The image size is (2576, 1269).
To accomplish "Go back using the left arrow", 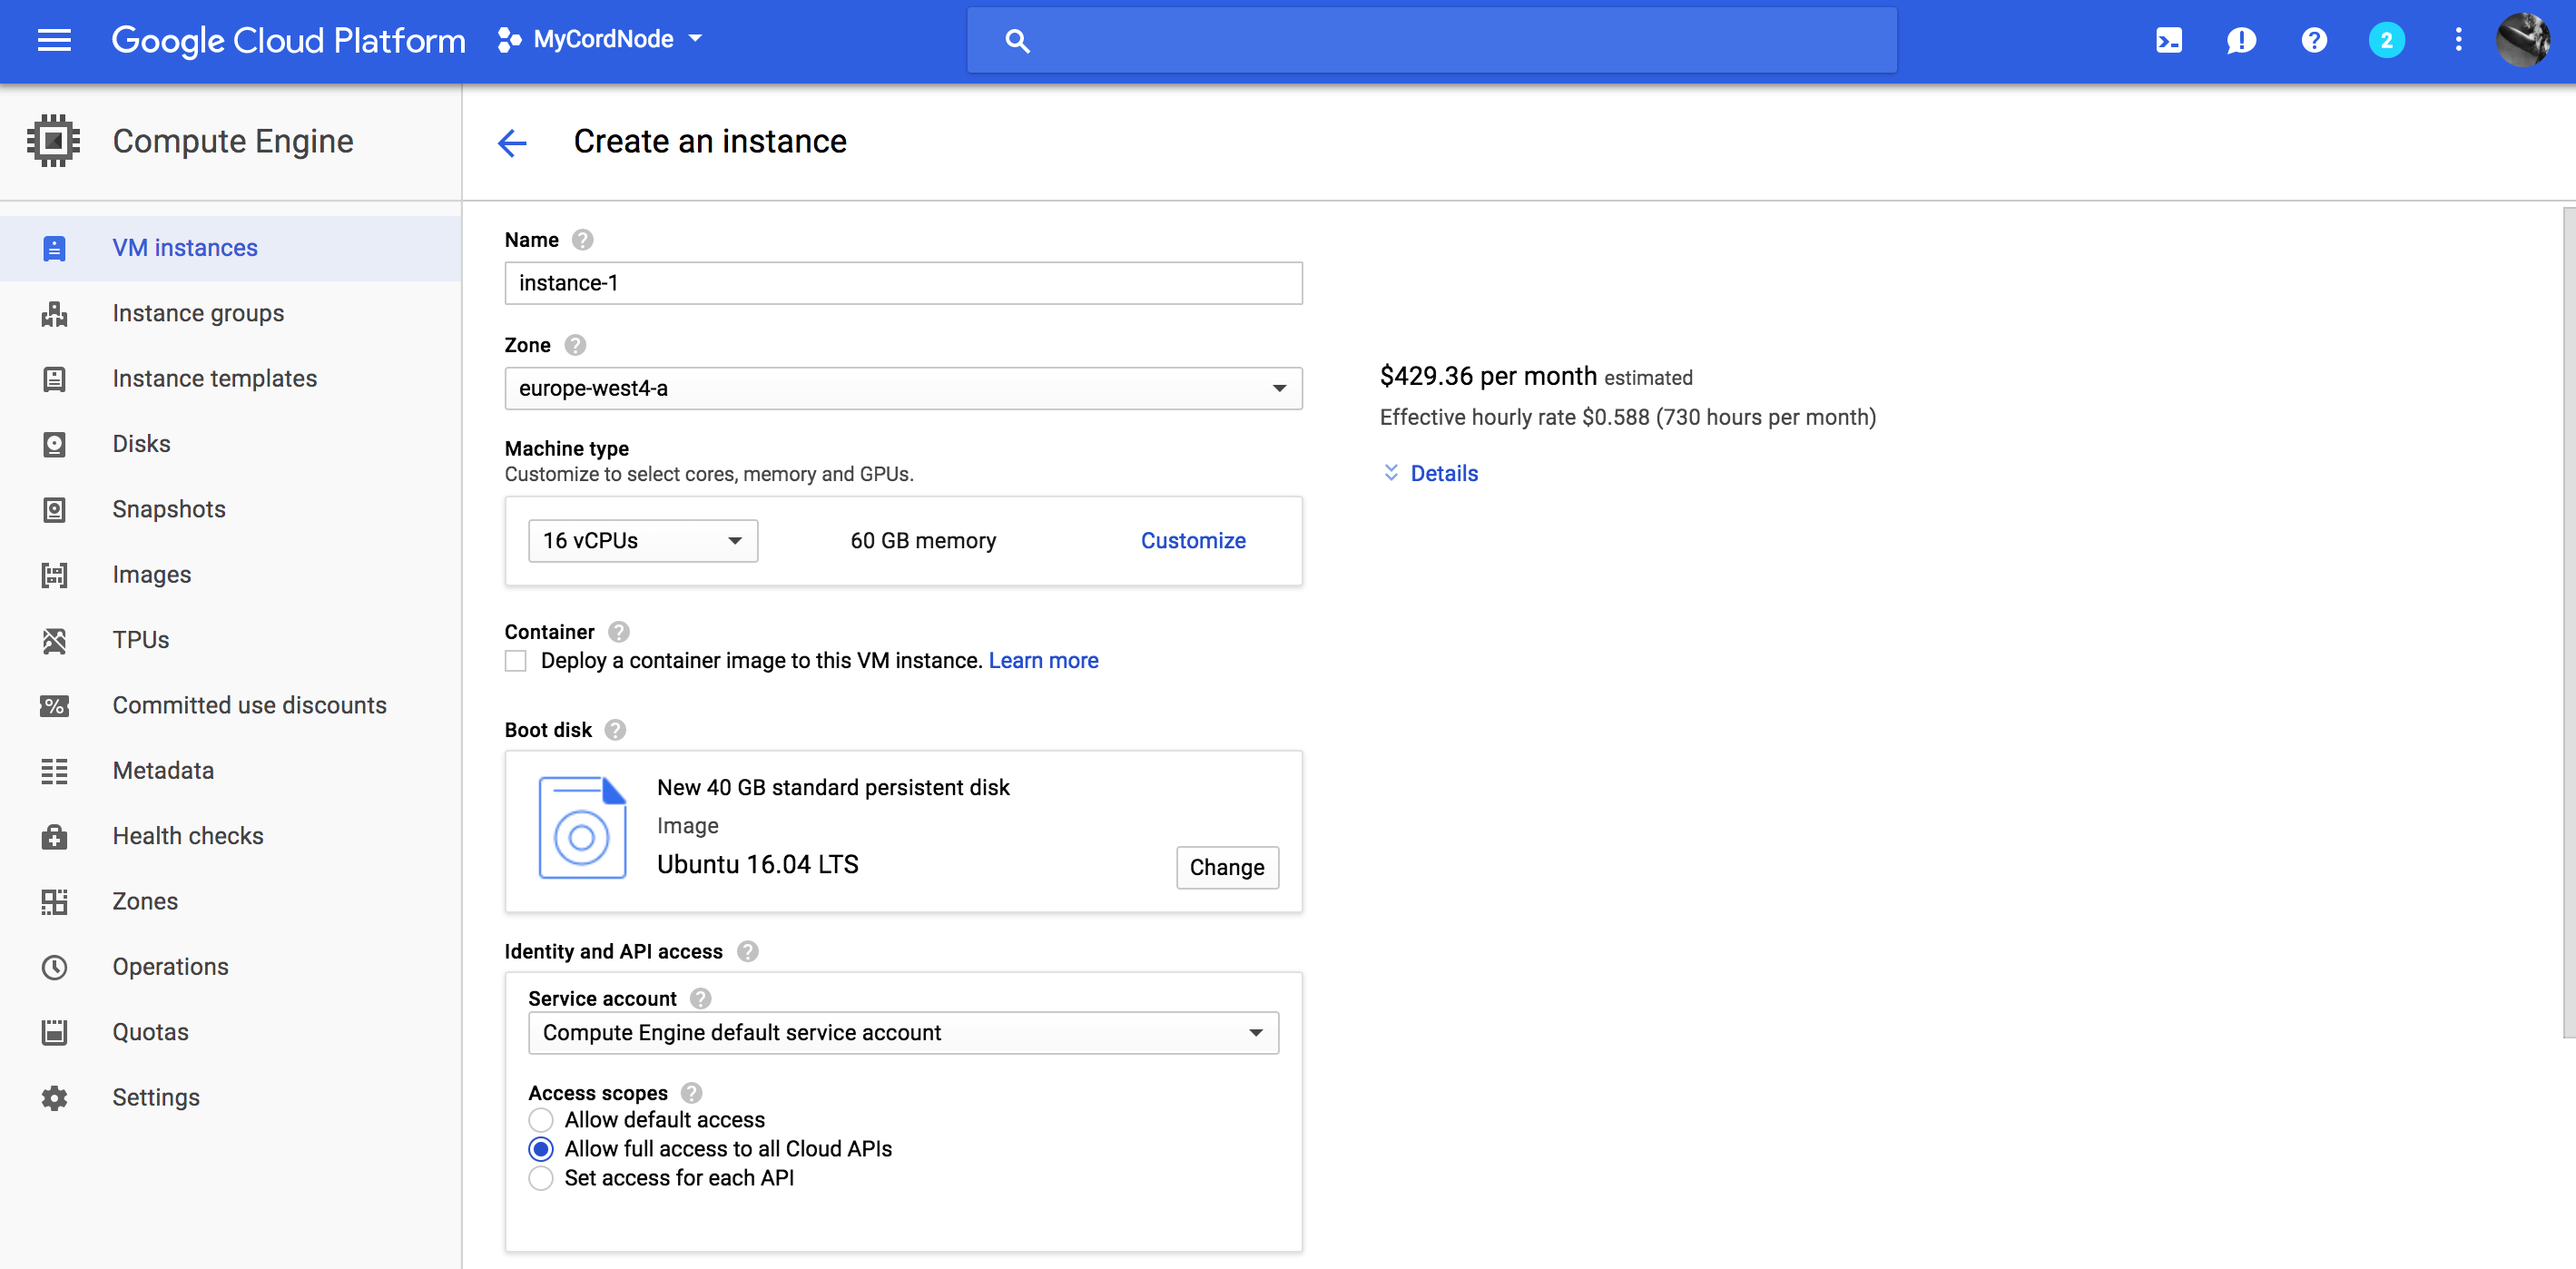I will [x=512, y=142].
